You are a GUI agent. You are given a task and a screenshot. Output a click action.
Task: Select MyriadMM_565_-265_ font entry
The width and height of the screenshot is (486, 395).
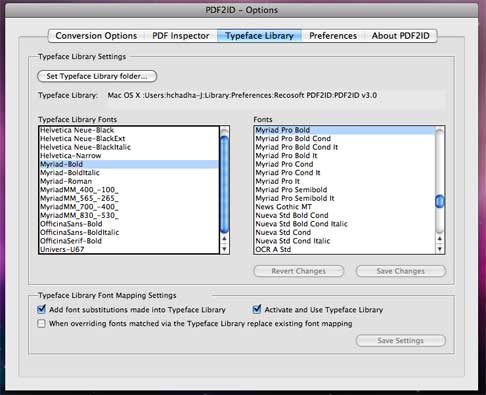click(129, 198)
